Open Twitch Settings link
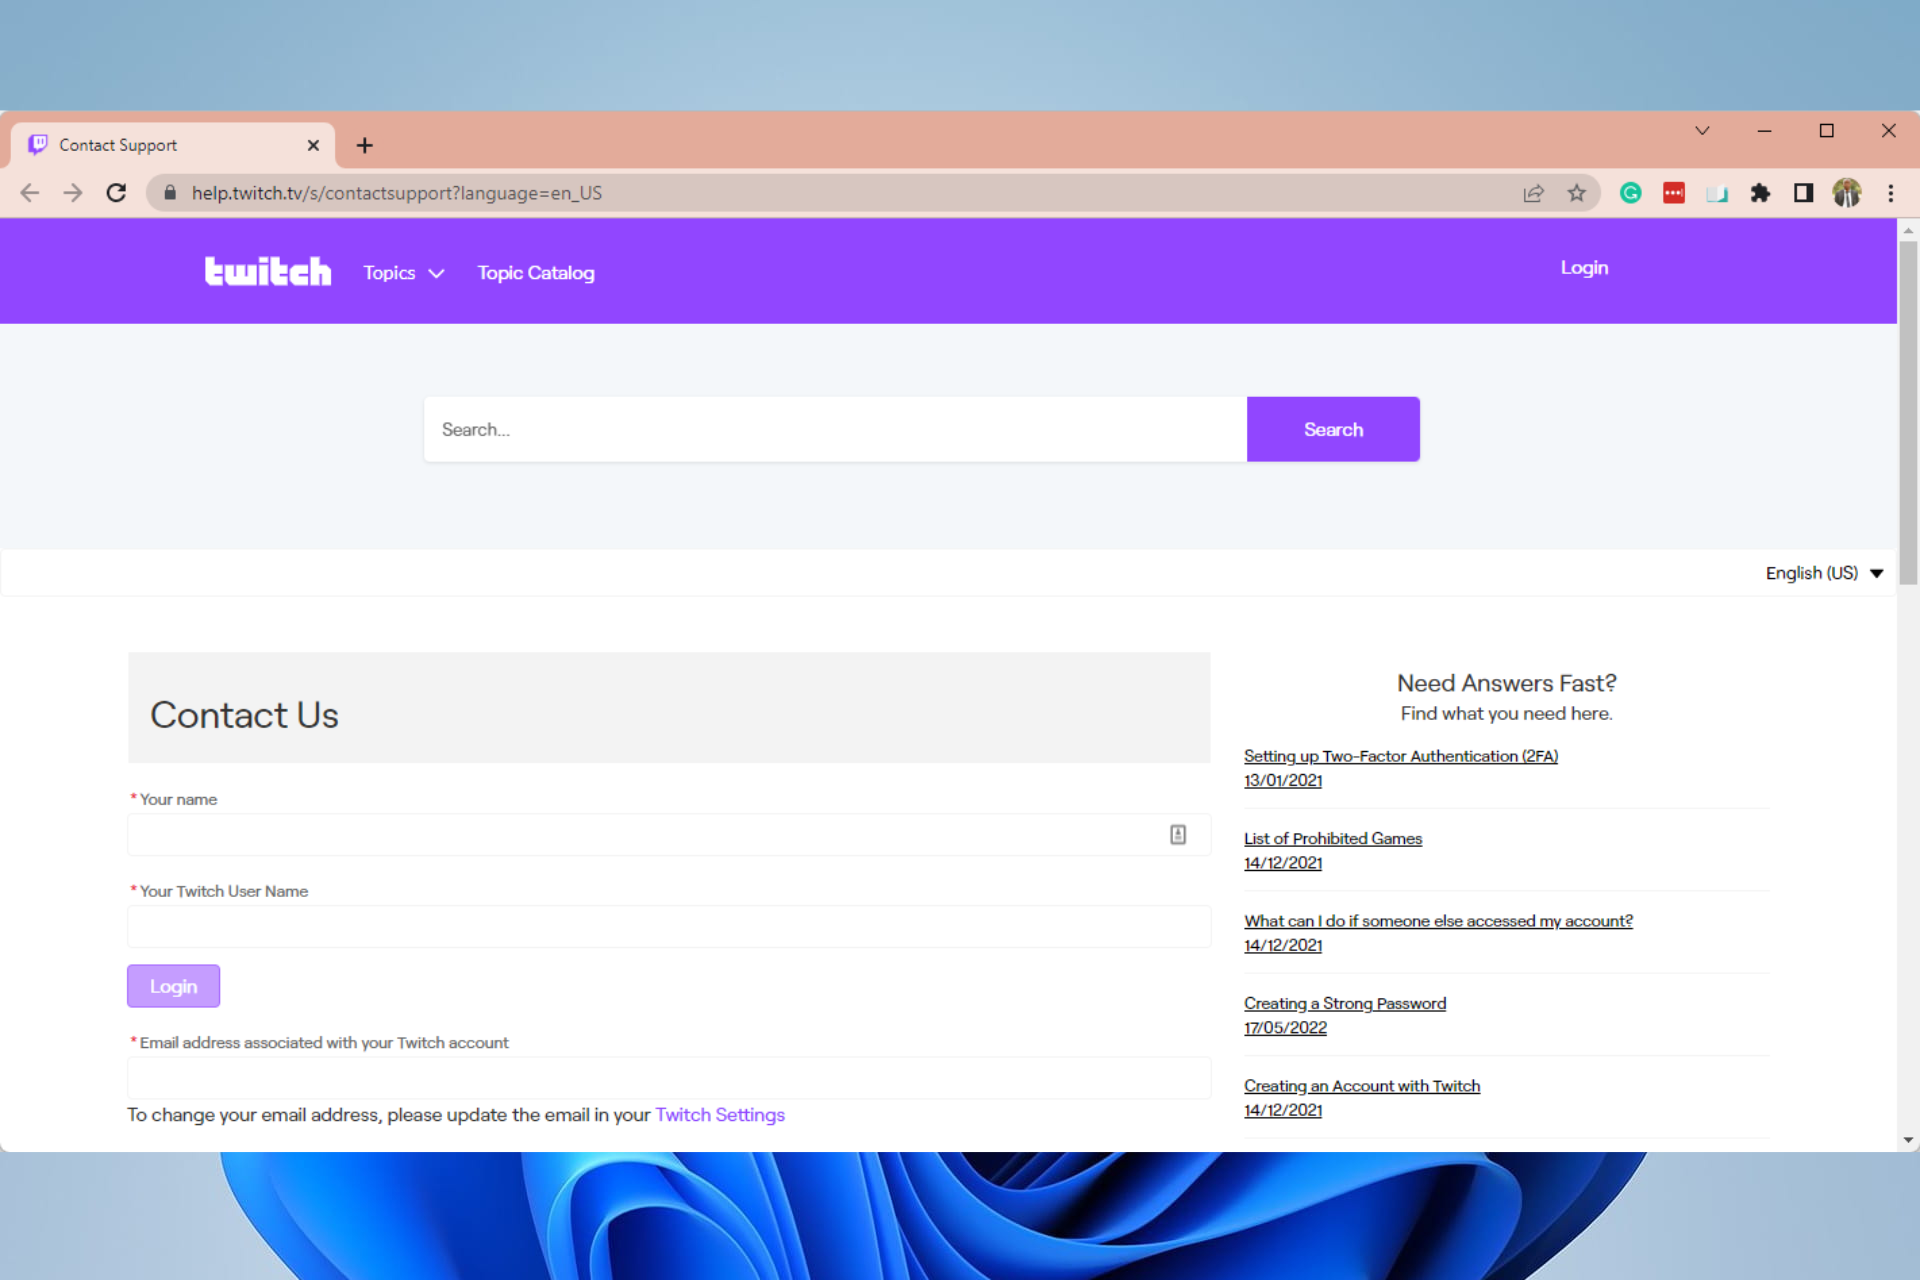Image resolution: width=1920 pixels, height=1280 pixels. [720, 1115]
